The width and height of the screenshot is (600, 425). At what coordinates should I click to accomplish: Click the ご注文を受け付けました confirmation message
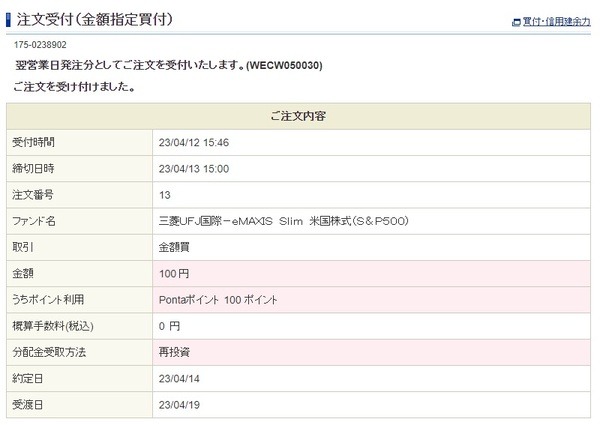coord(76,87)
